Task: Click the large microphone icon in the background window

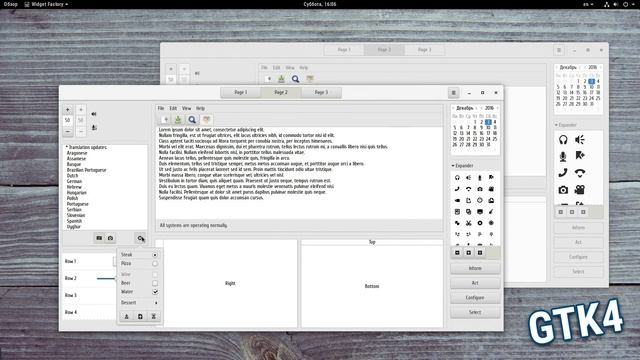Action: [x=563, y=156]
